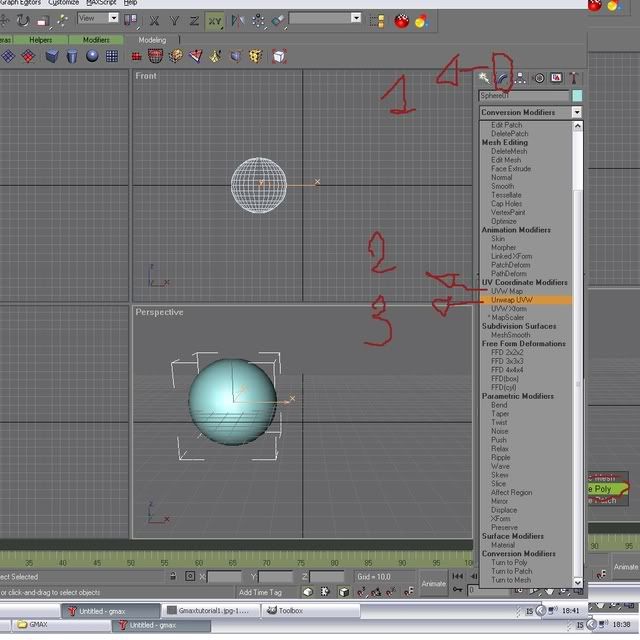
Task: Expand the named selection sets dropdown
Action: 355,18
